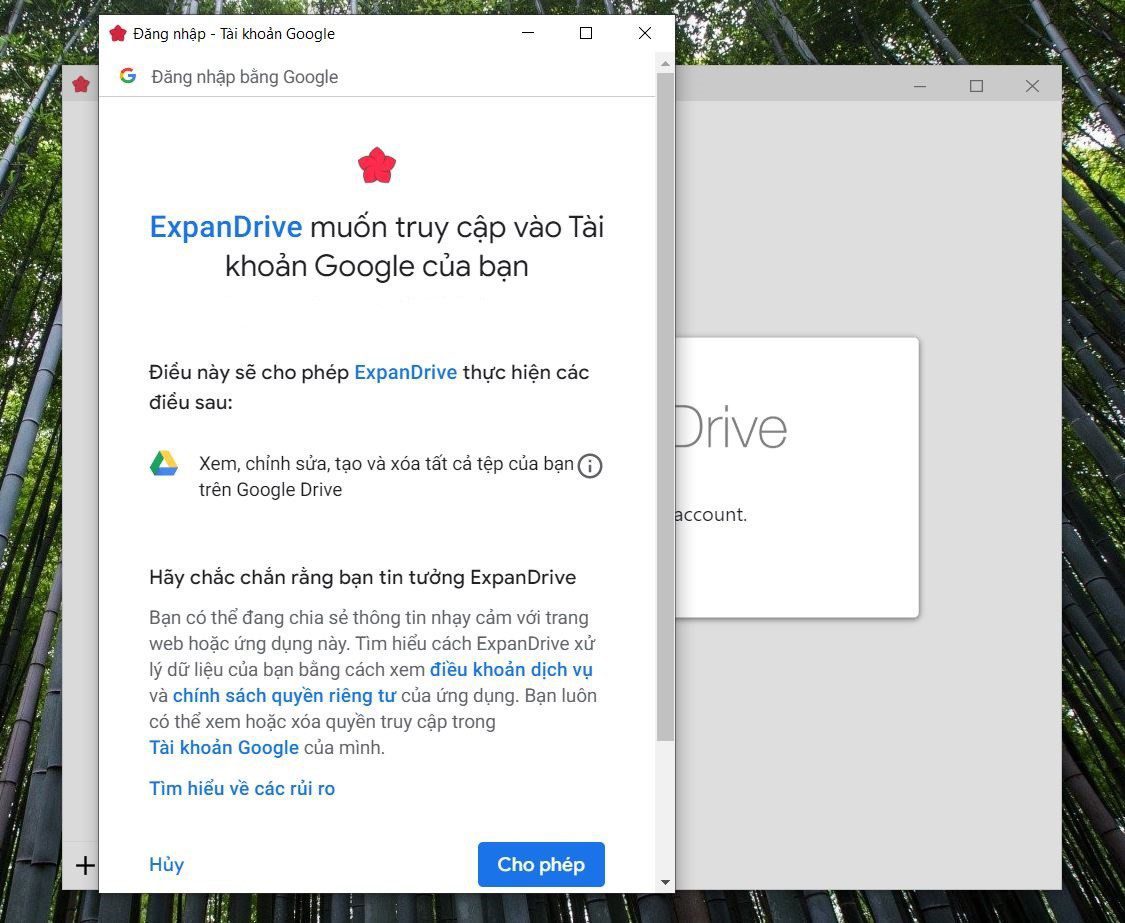Click the Hủy cancel link
Screen dimensions: 1125x923
tap(166, 864)
